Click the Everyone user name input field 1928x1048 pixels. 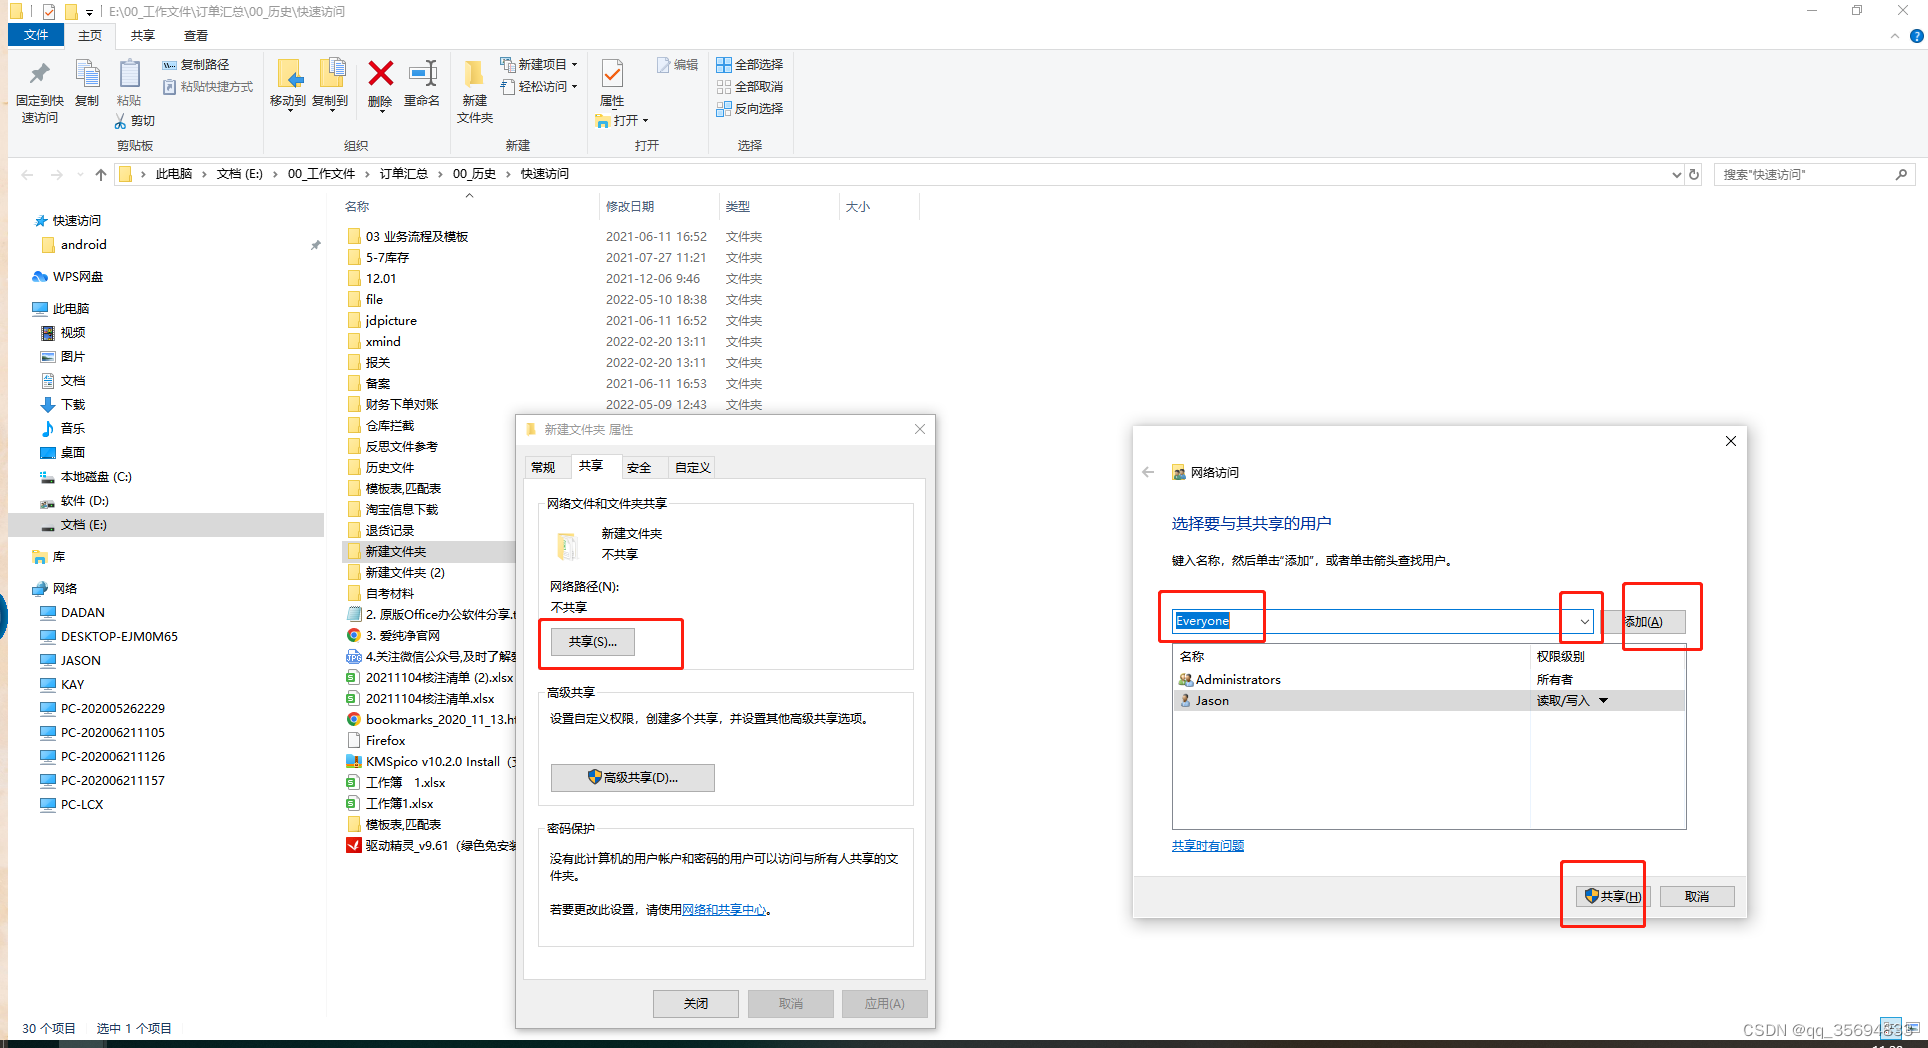[1367, 622]
